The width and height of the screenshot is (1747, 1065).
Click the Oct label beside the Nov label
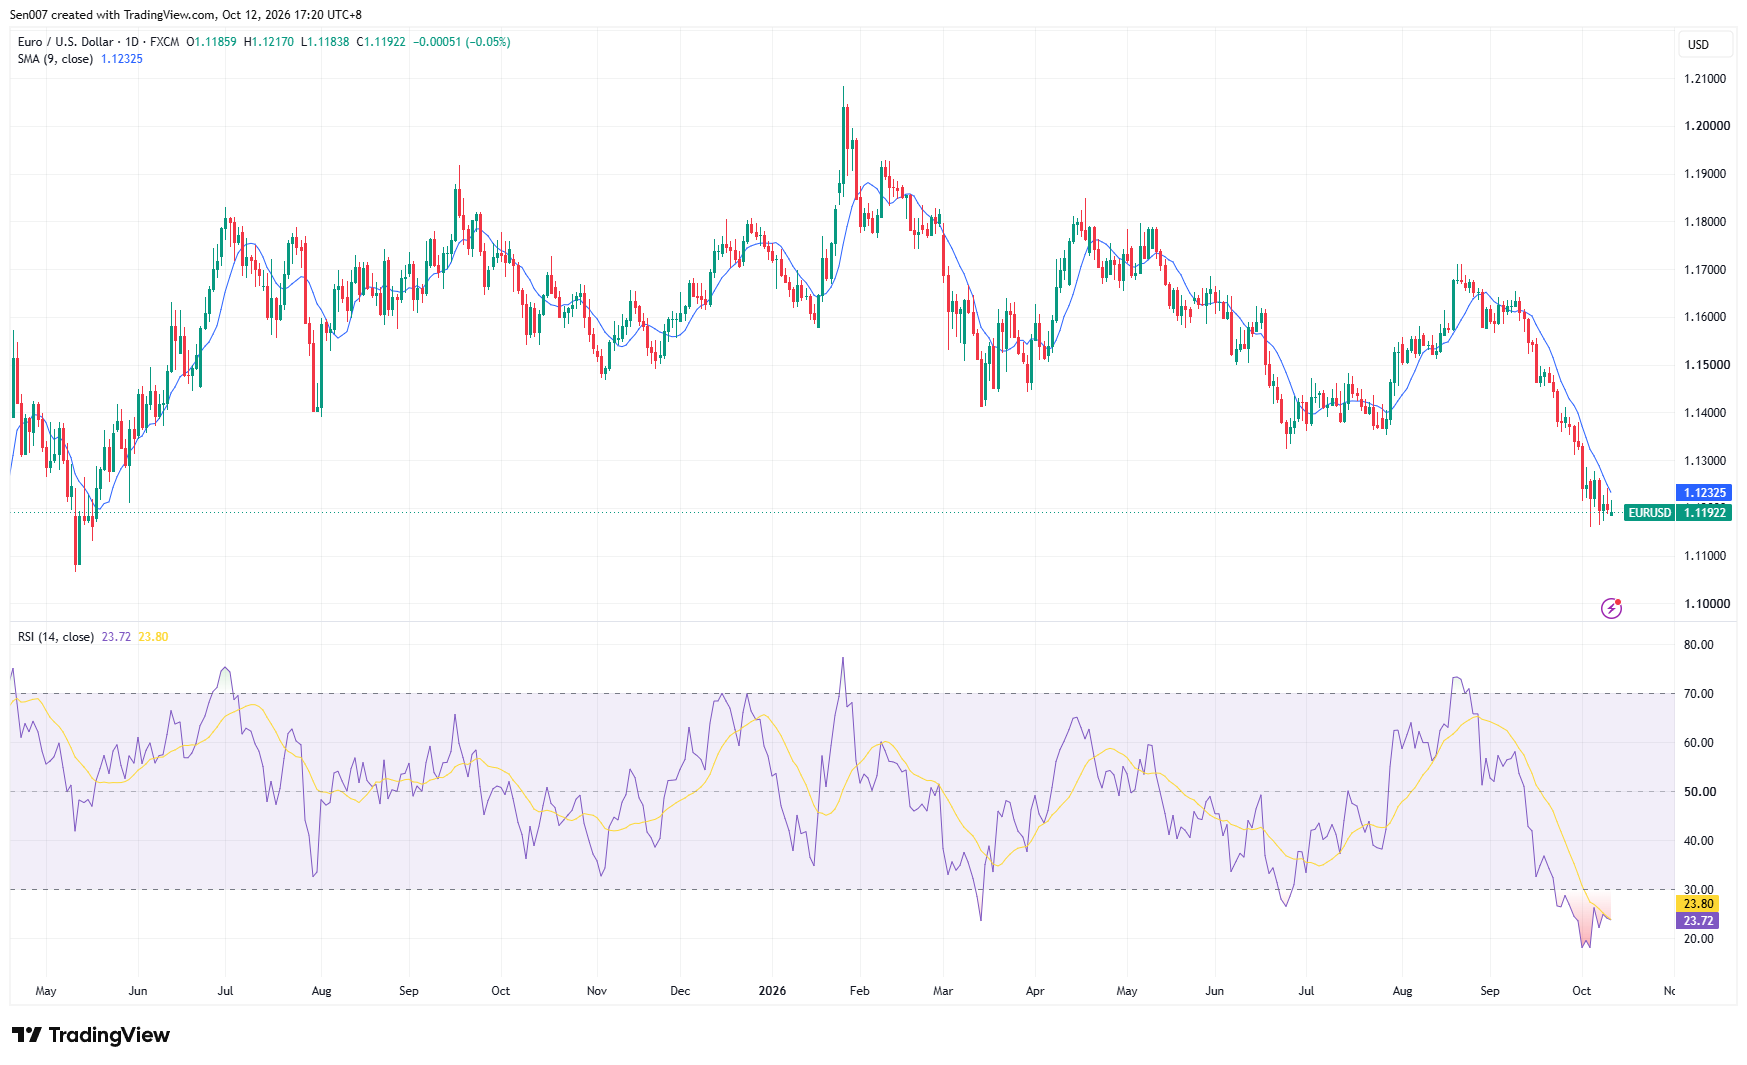pyautogui.click(x=501, y=991)
